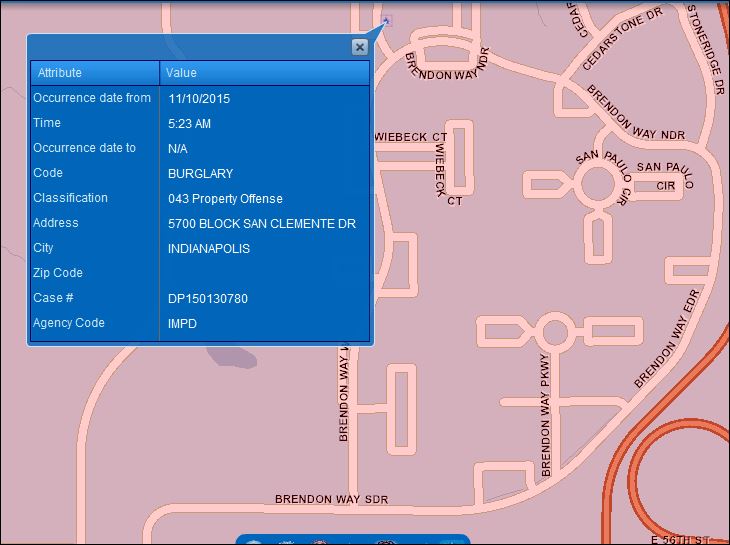Click the Brendon Way SDR street label
Viewport: 730px width, 545px height.
[x=331, y=499]
